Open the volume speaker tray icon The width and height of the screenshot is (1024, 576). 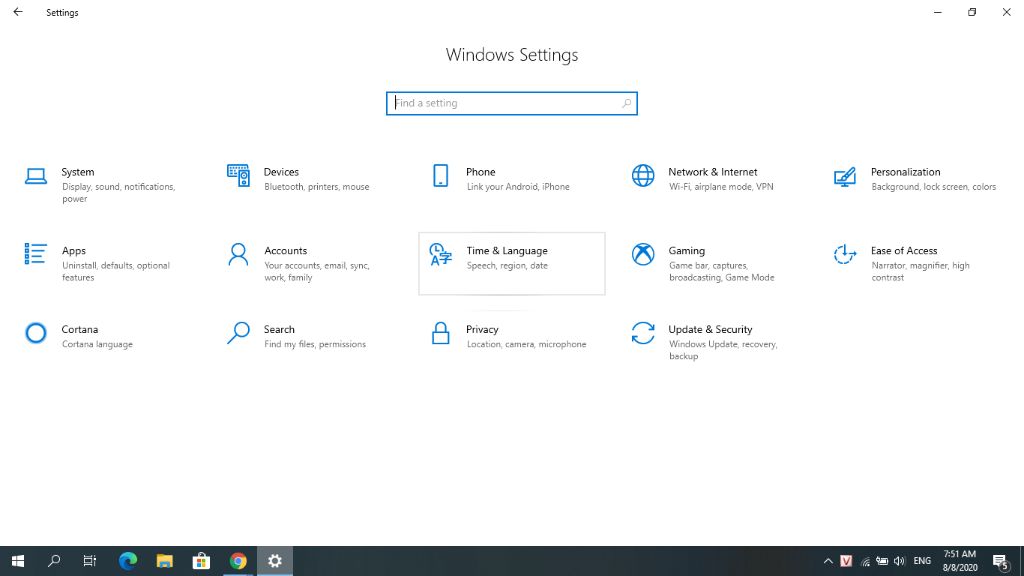(x=900, y=561)
